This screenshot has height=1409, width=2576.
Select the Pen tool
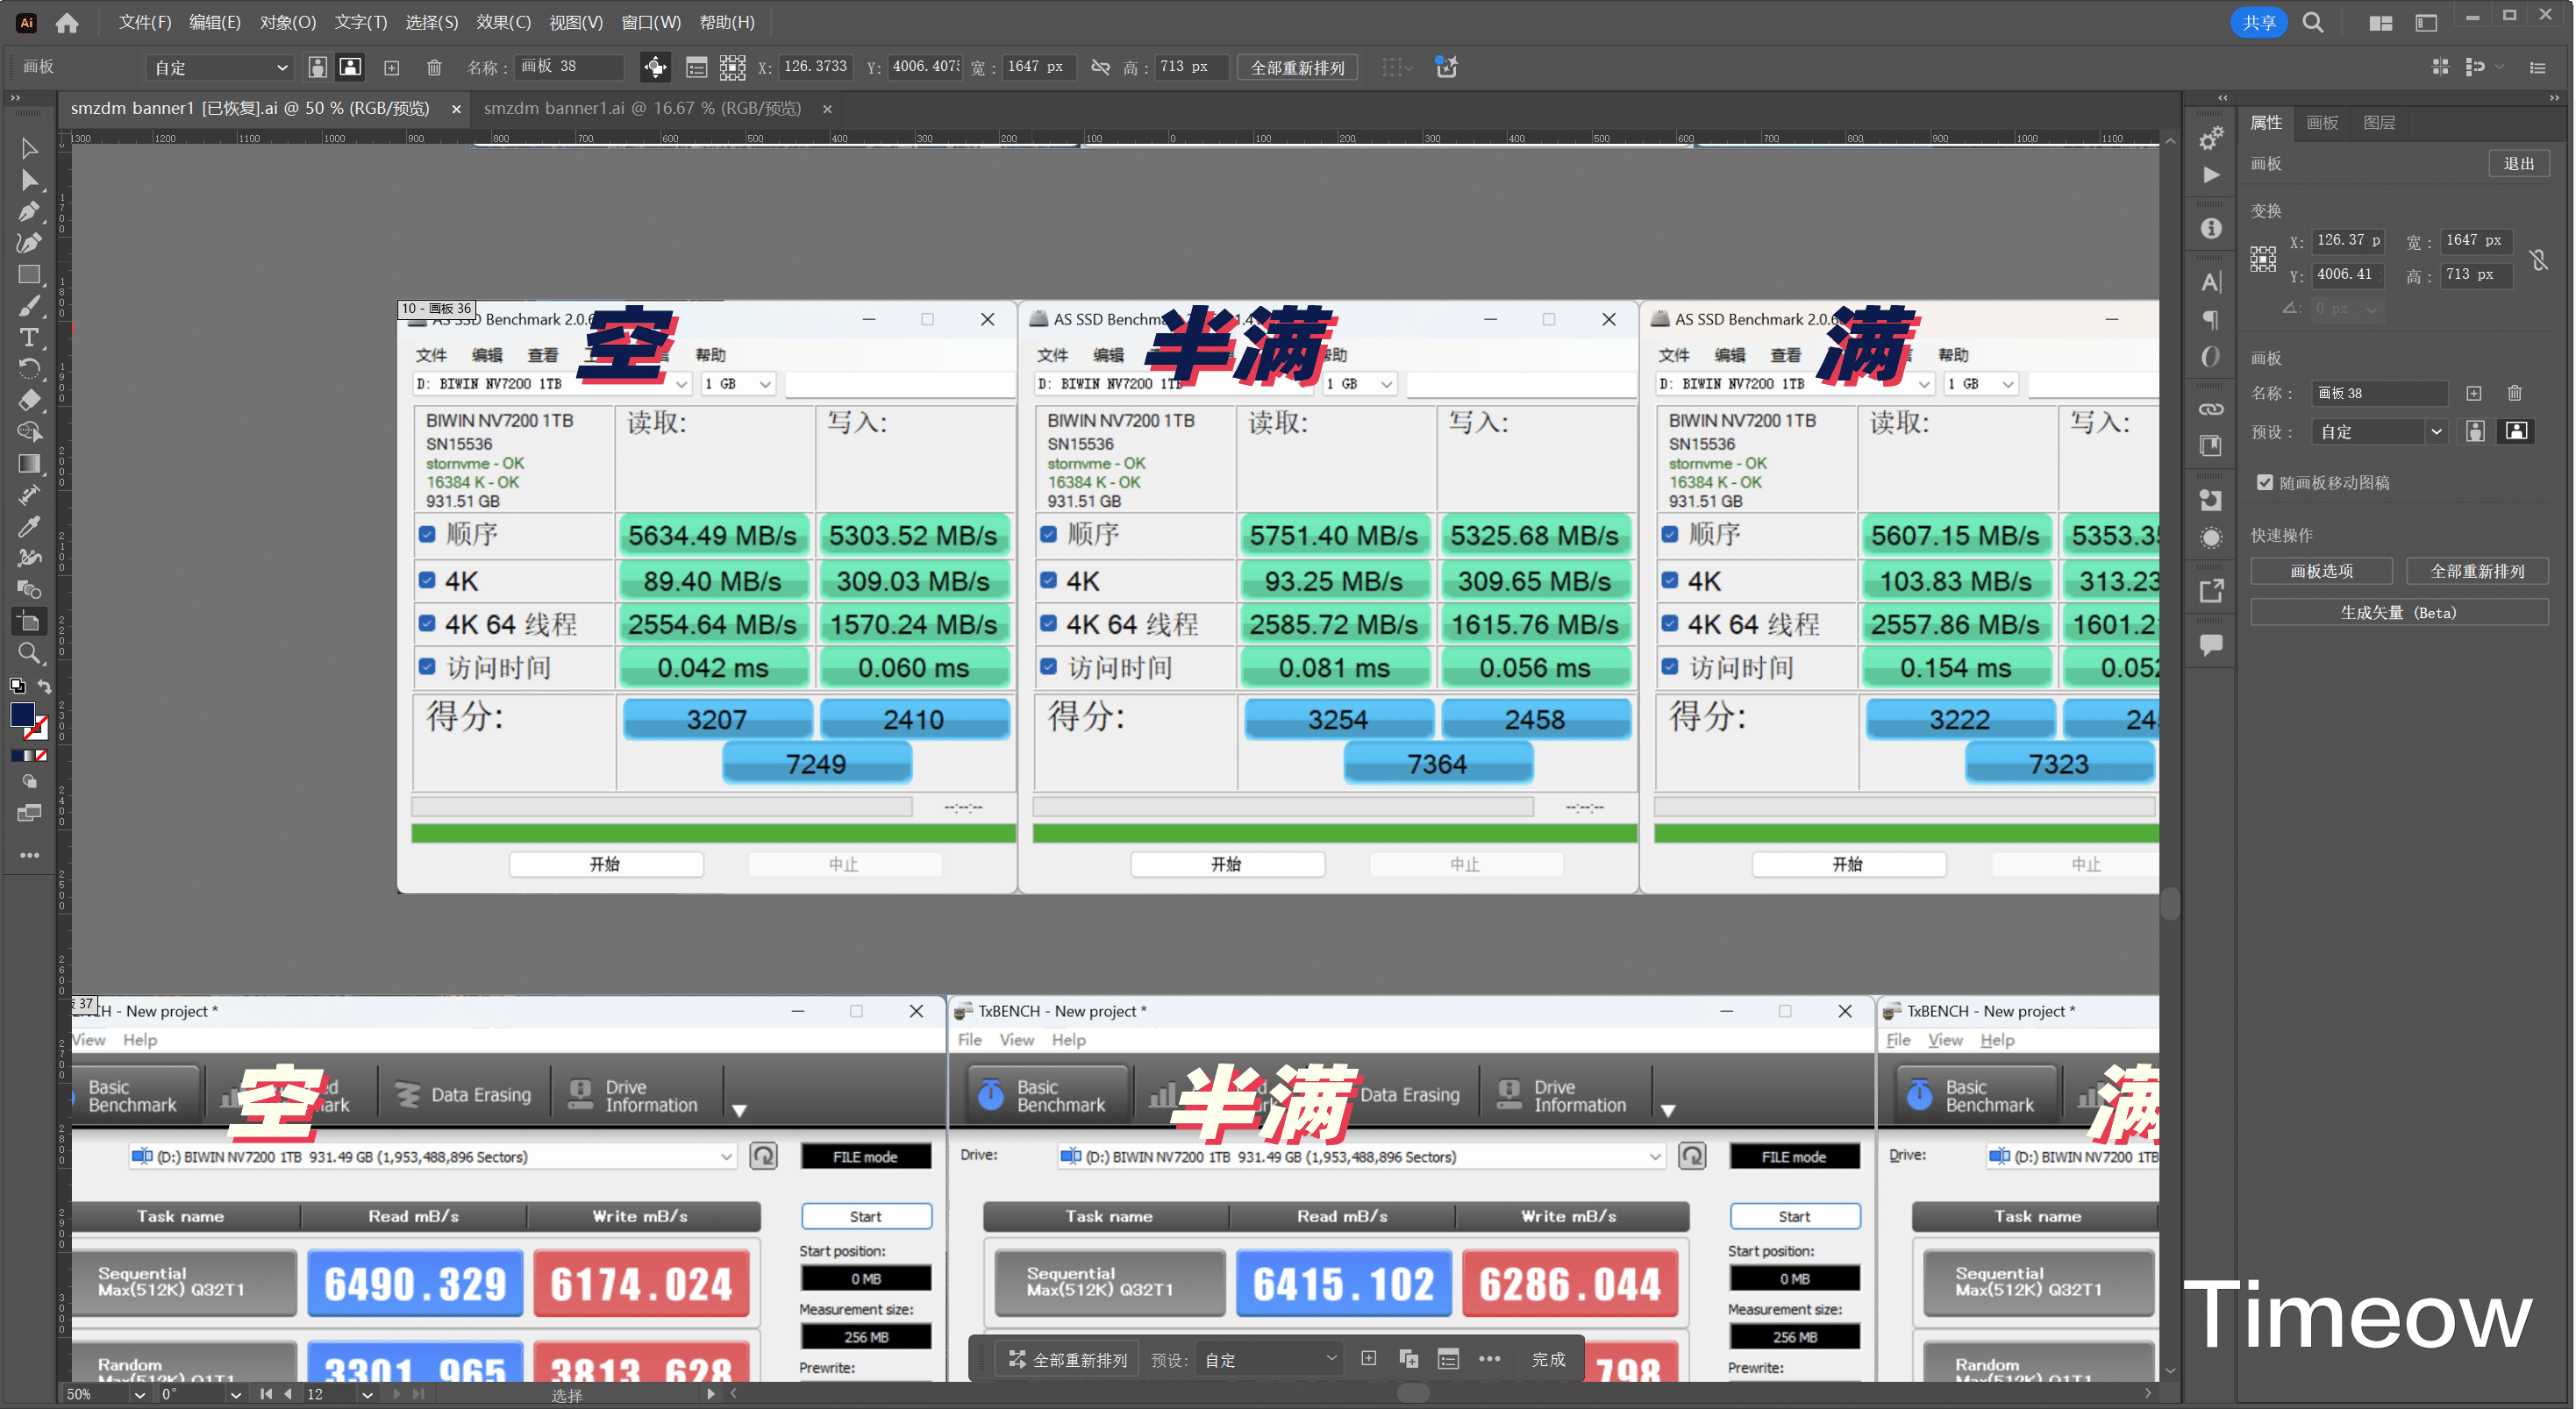pyautogui.click(x=29, y=212)
